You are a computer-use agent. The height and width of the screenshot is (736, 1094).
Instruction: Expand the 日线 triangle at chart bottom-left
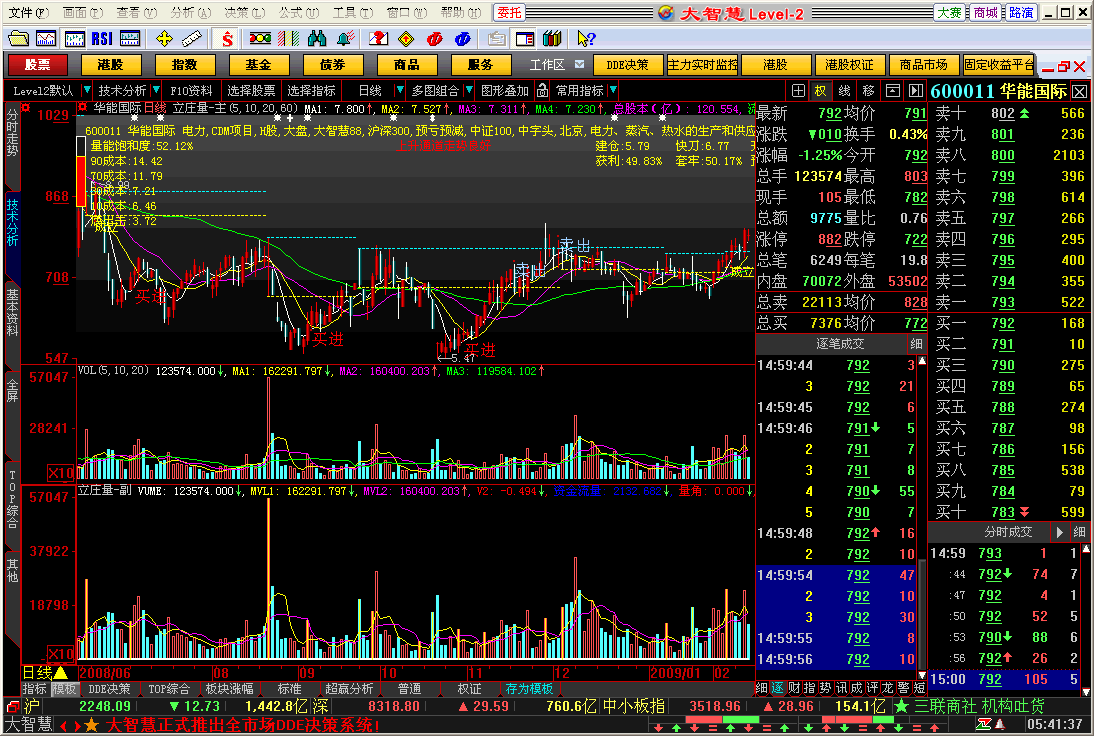(61, 673)
